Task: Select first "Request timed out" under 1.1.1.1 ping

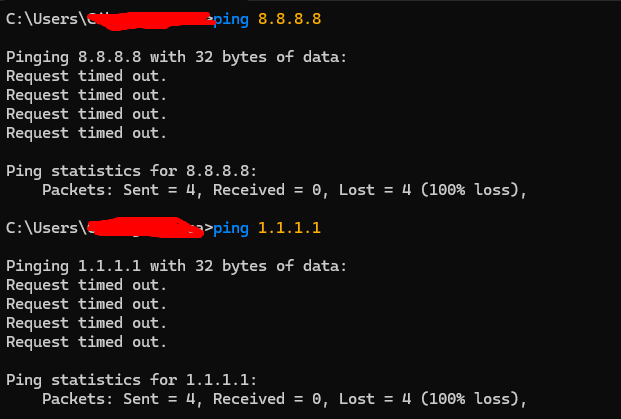Action: [x=86, y=285]
